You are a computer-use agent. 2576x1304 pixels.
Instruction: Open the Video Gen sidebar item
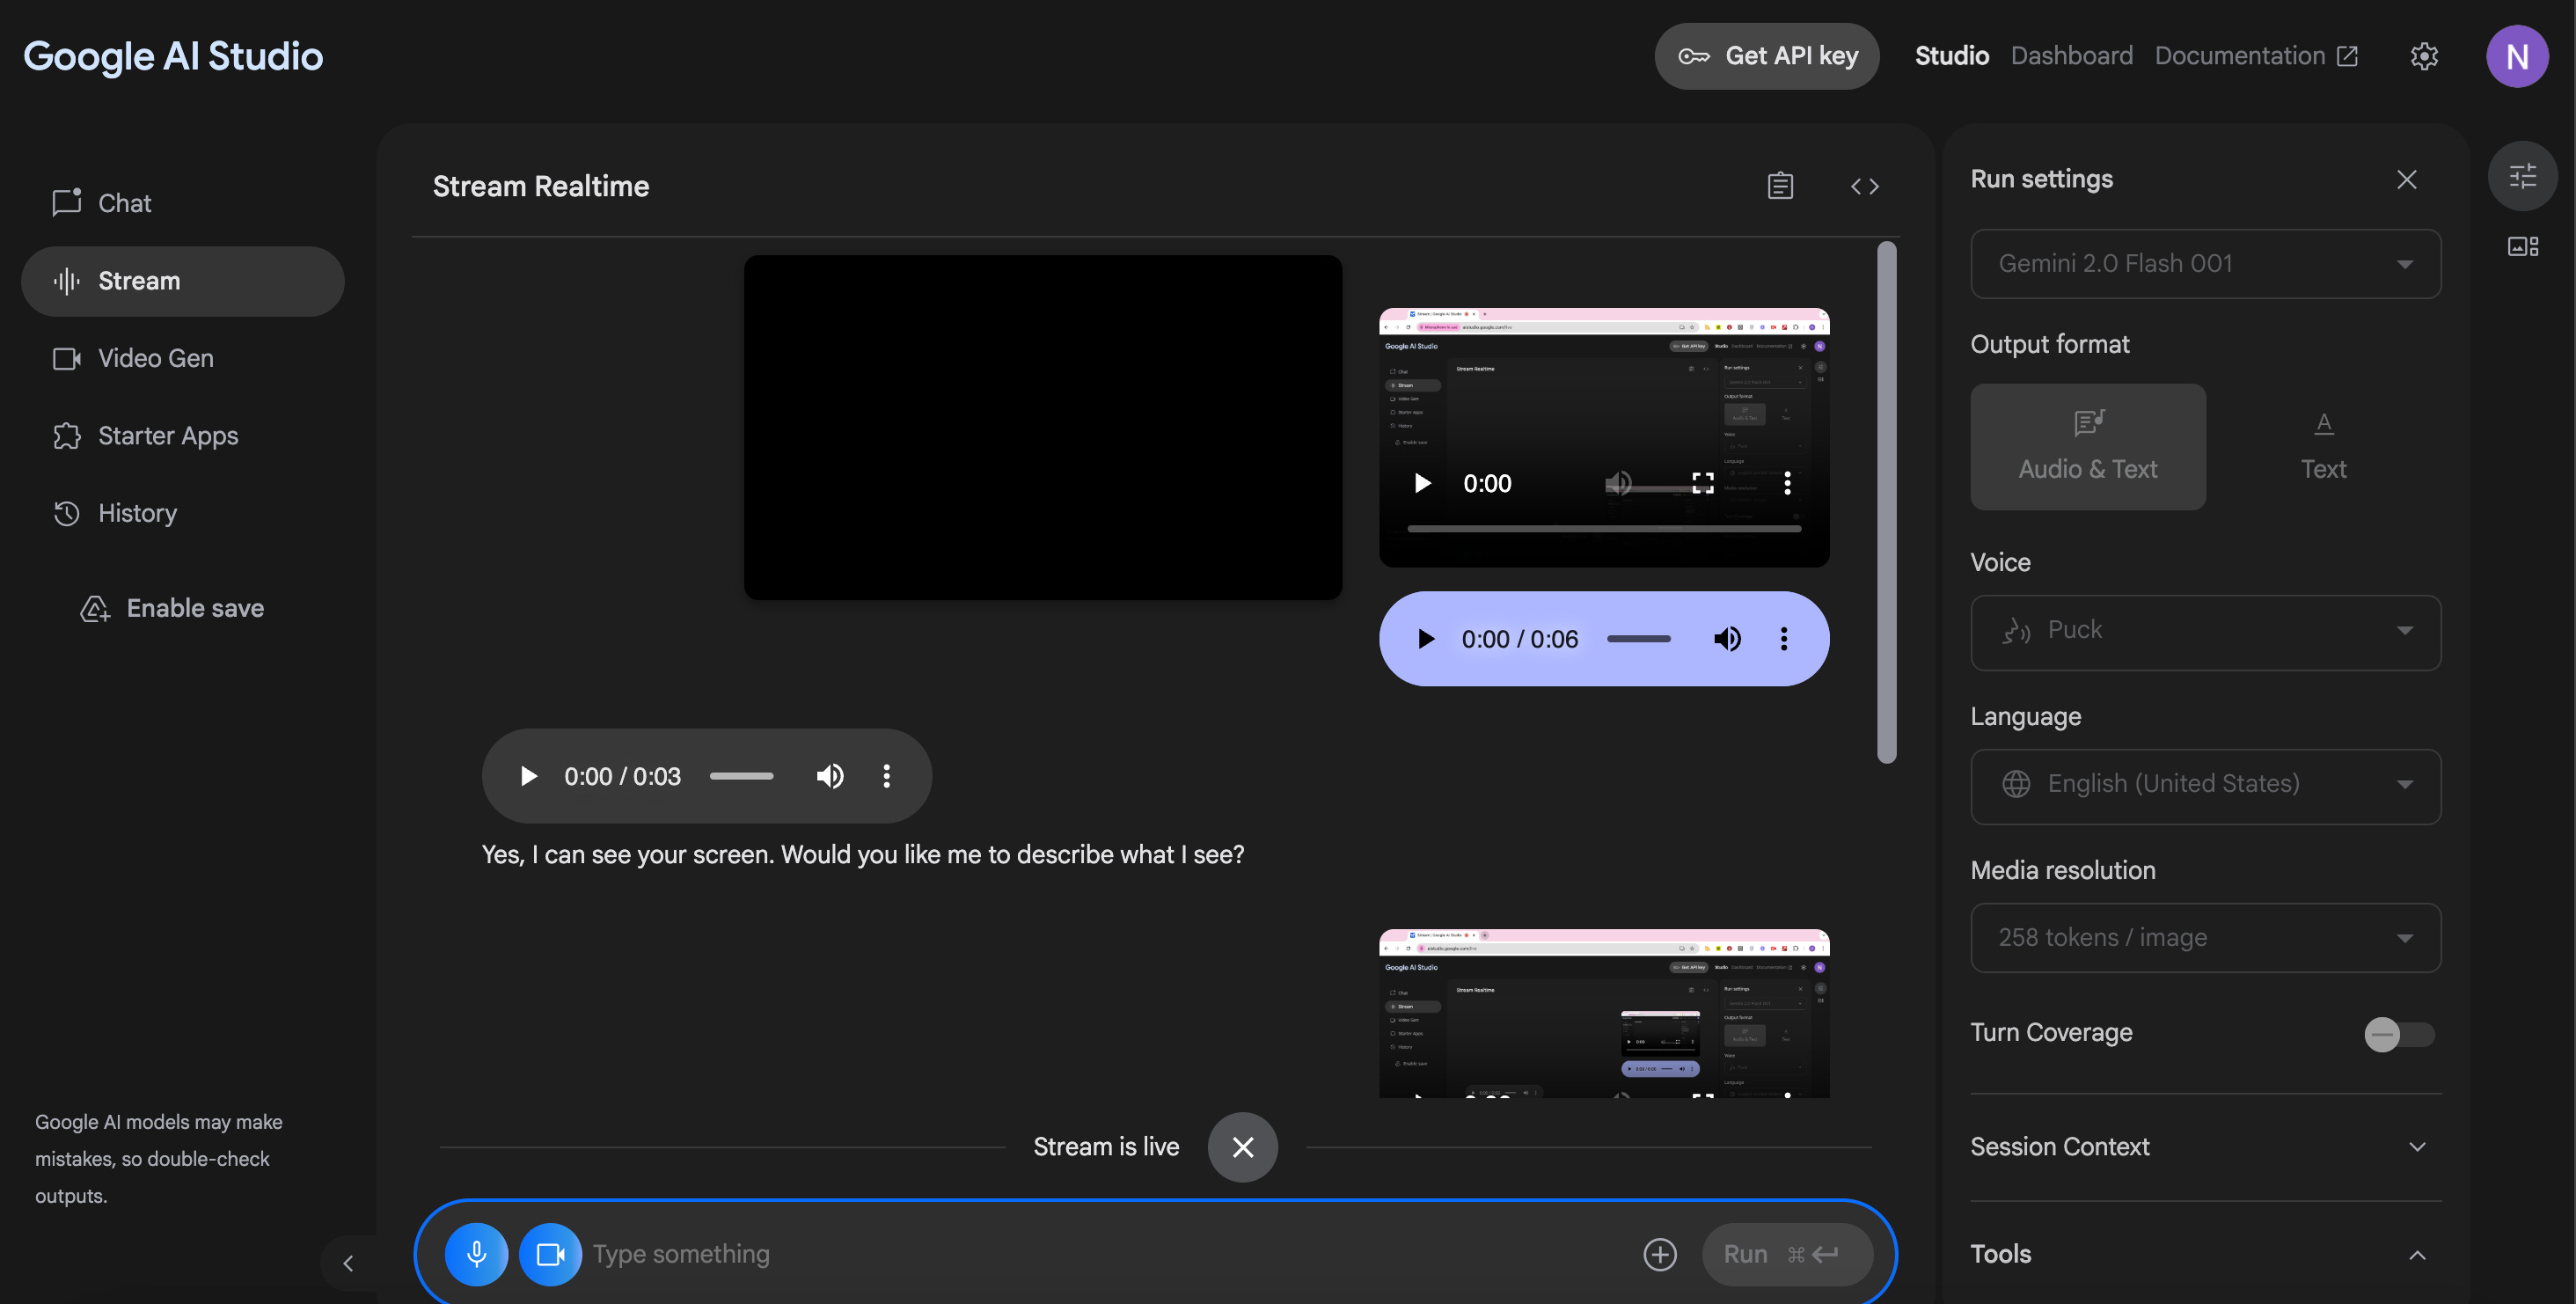155,358
